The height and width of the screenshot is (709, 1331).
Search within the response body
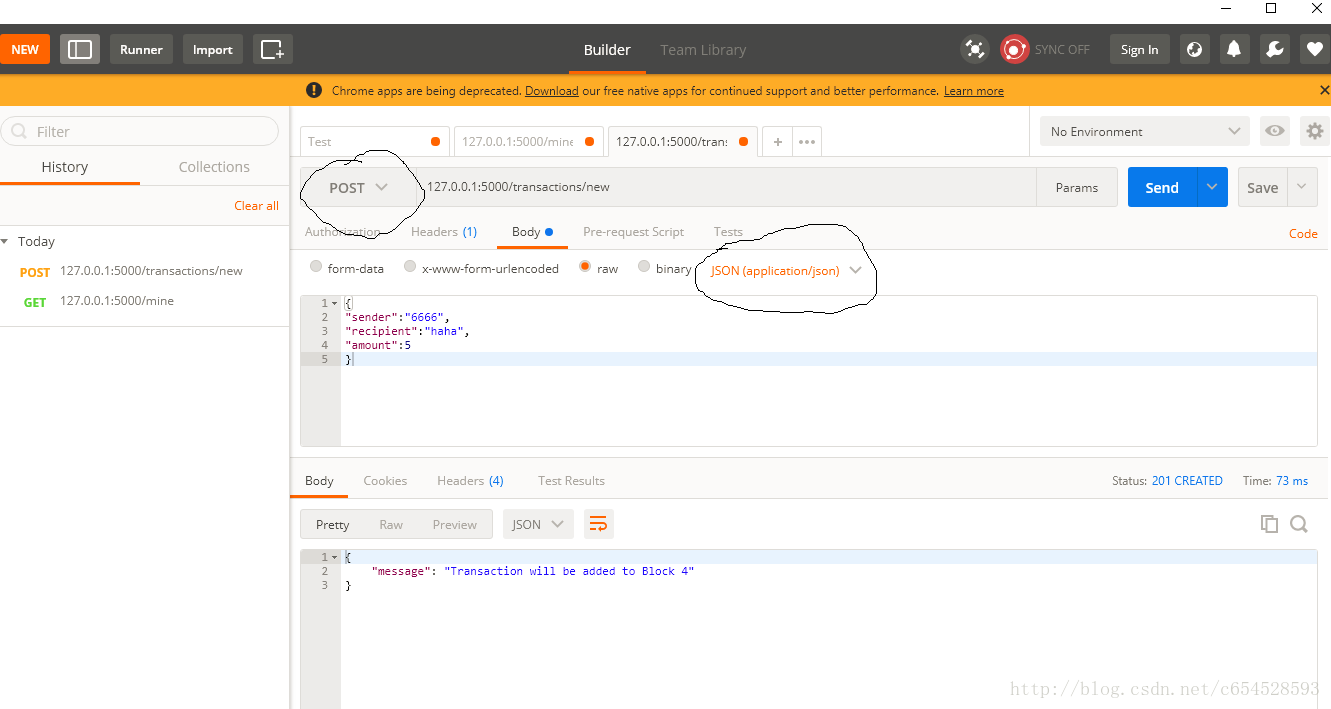click(1299, 524)
